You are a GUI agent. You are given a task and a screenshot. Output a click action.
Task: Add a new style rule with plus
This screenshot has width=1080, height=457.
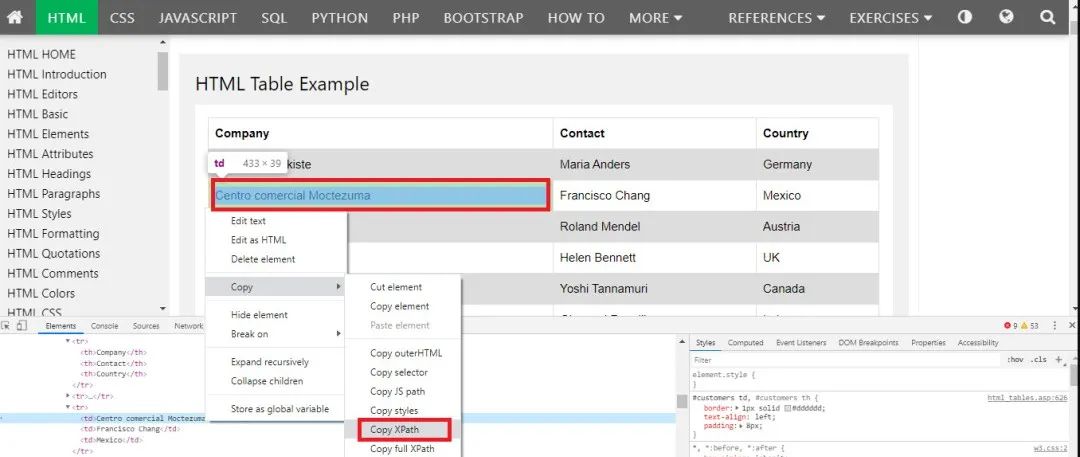pos(1058,359)
